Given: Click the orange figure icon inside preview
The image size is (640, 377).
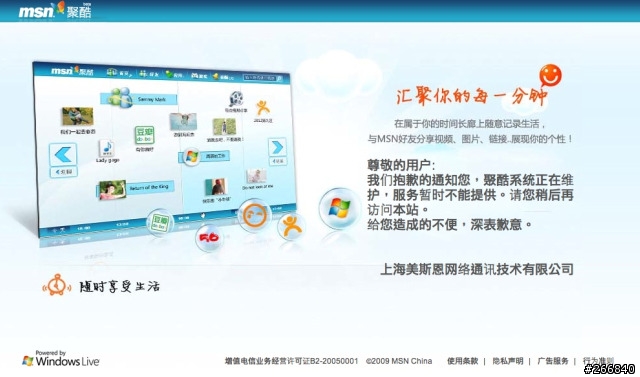Looking at the screenshot, I should (262, 108).
